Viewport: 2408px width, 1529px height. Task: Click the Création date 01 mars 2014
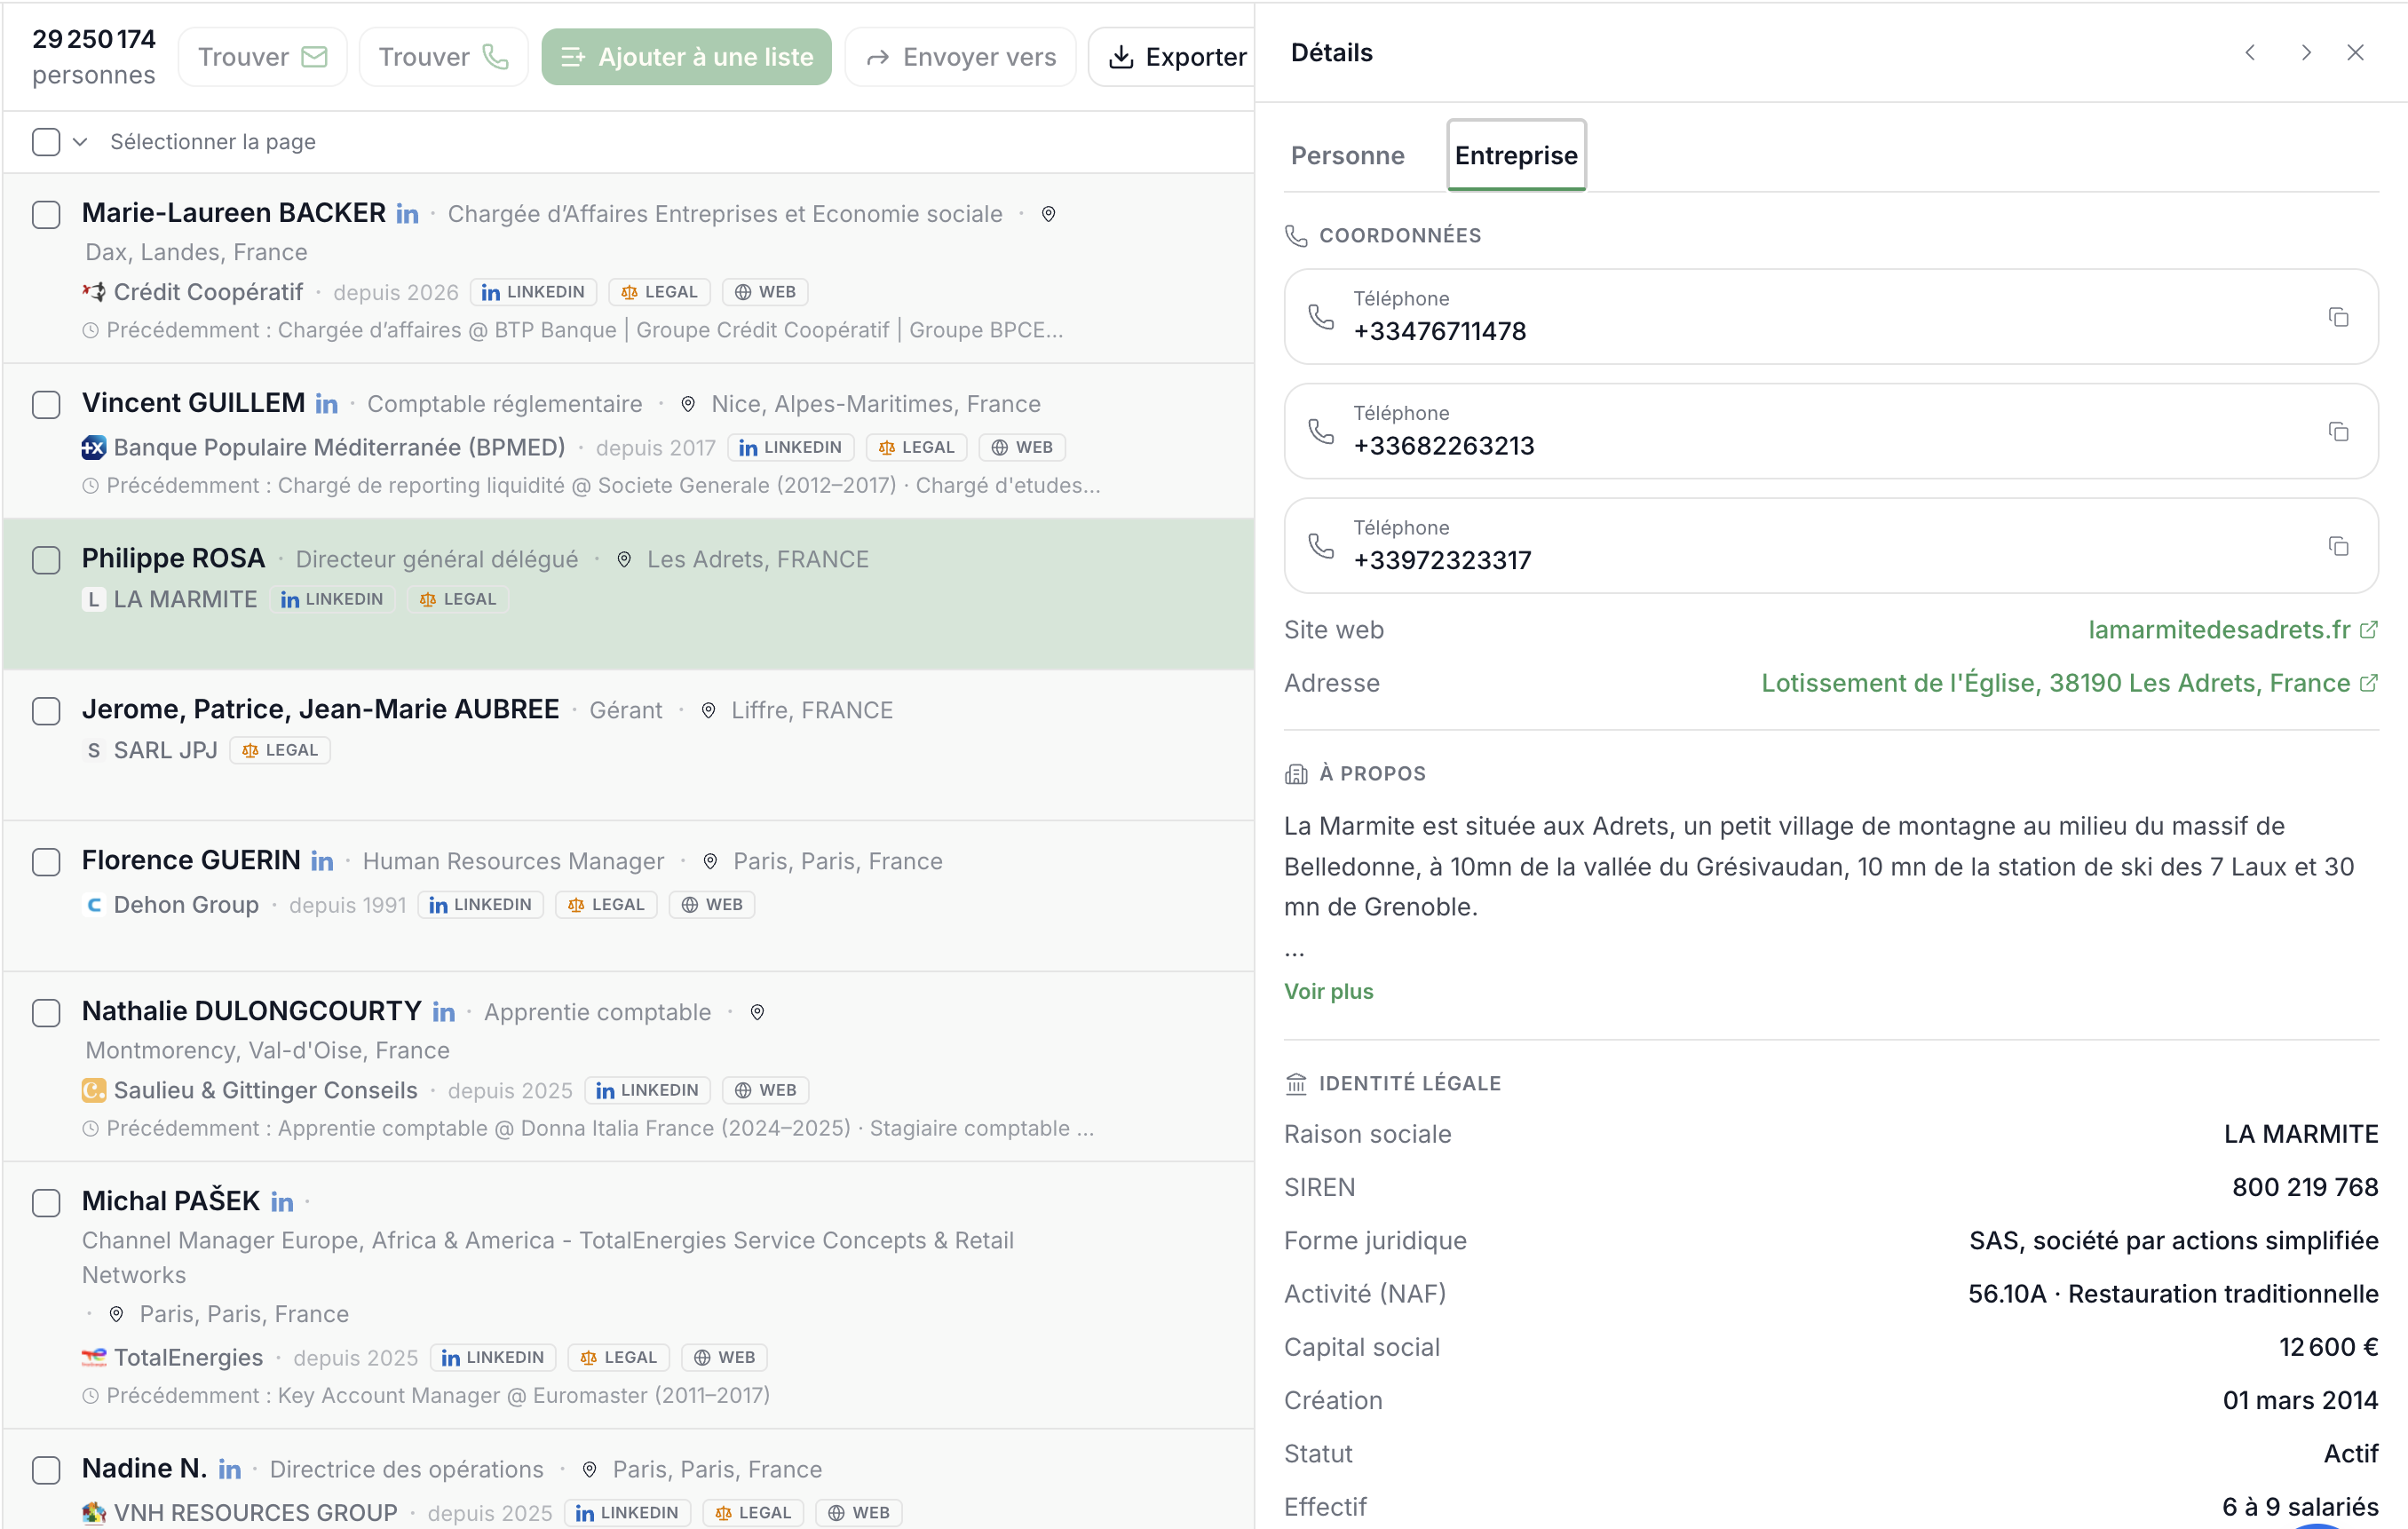pyautogui.click(x=2299, y=1400)
